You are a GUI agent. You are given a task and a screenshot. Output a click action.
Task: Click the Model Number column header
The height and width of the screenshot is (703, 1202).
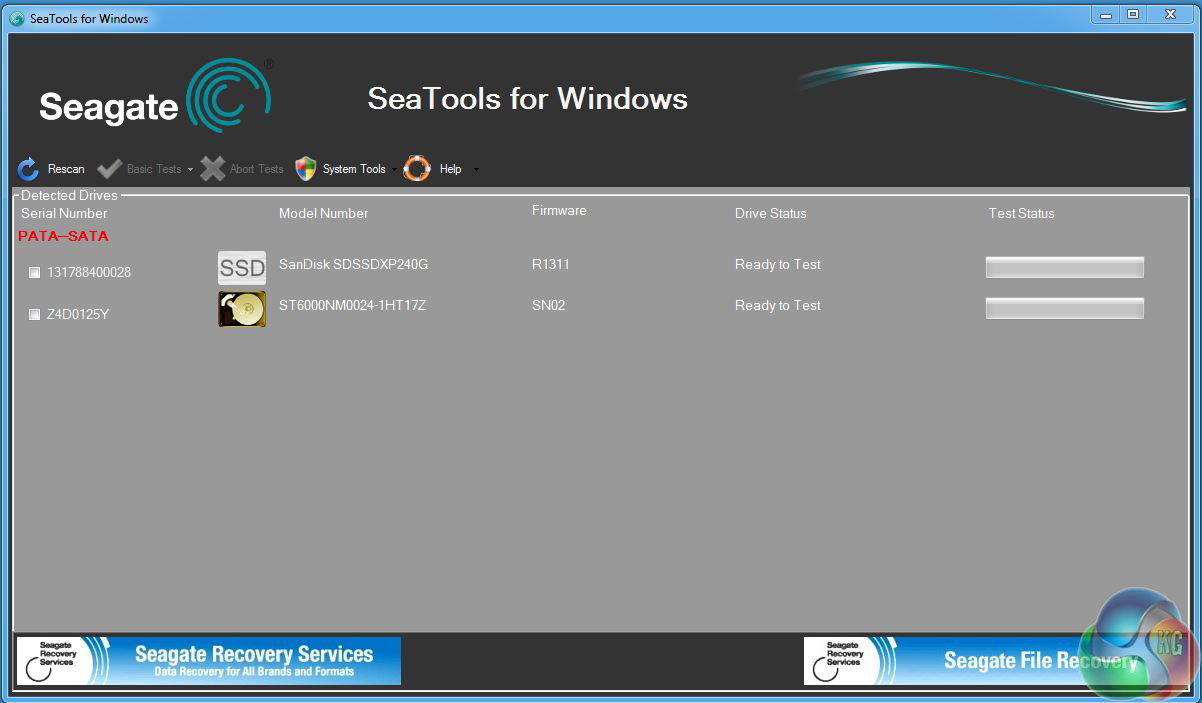click(x=323, y=213)
